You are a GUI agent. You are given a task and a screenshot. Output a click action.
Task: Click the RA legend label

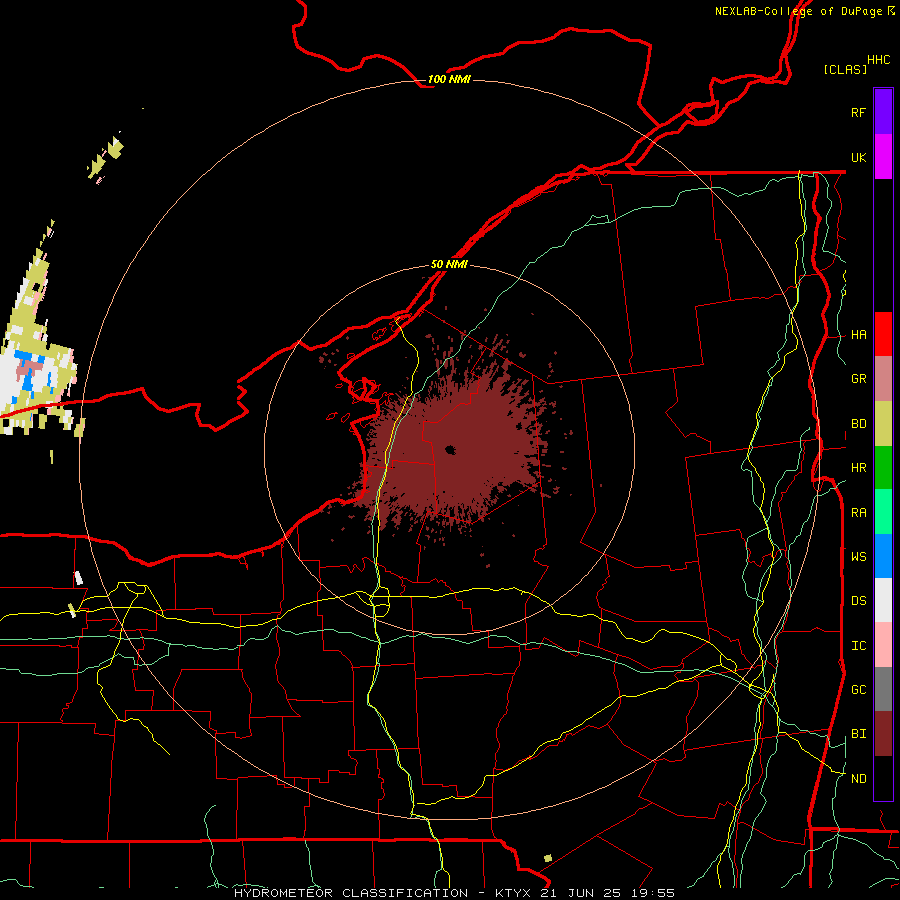858,513
